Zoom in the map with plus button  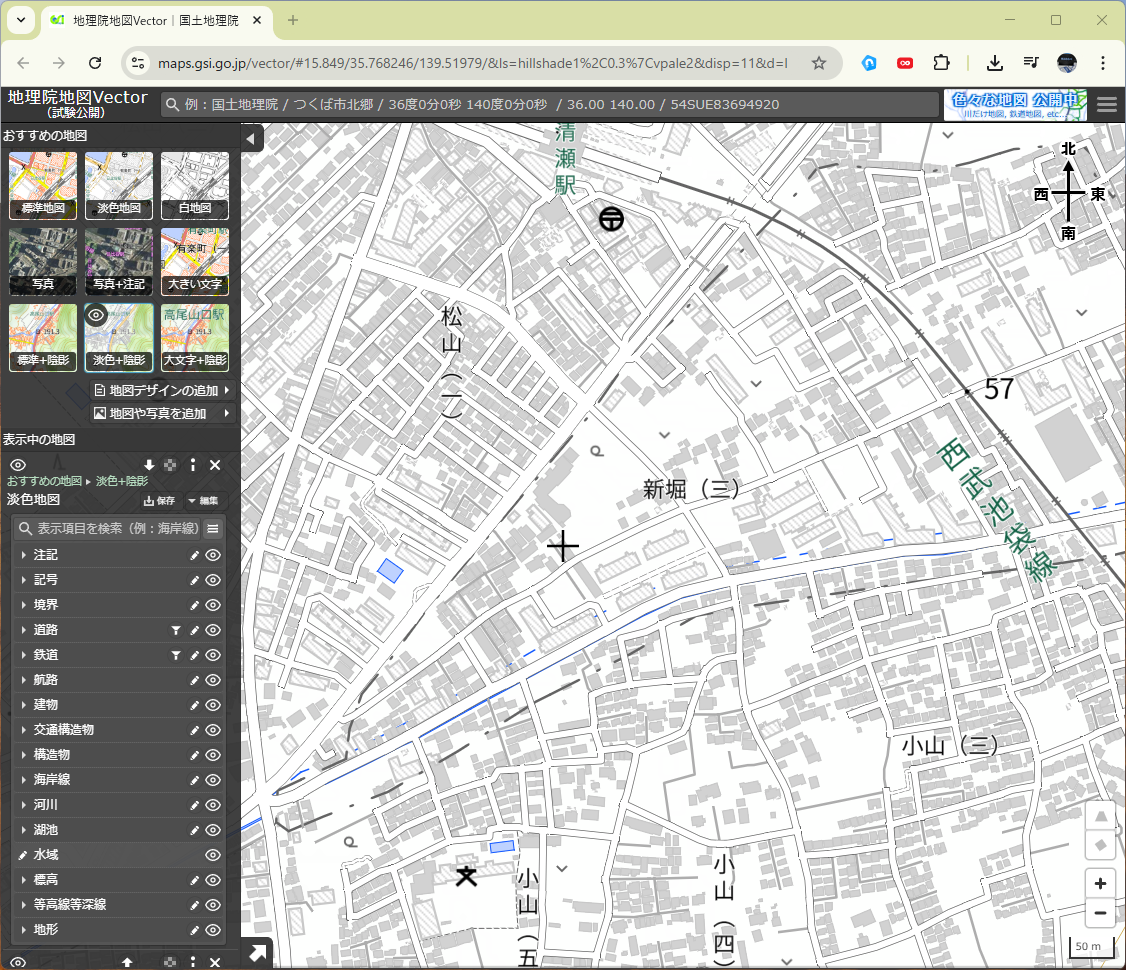[1100, 884]
